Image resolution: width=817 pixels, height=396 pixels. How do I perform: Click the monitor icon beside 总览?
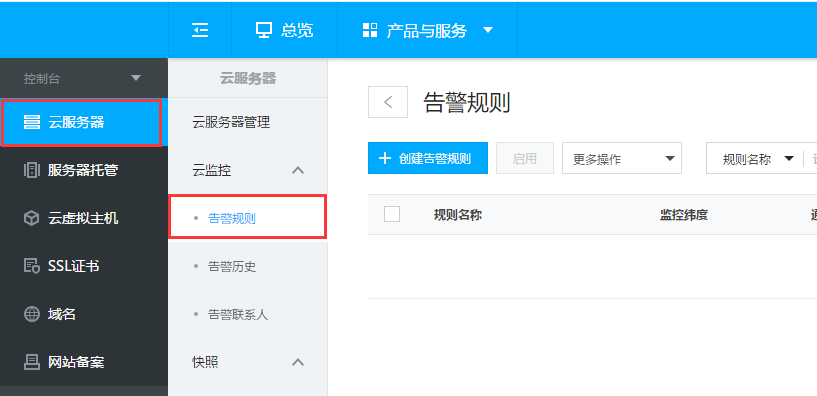[x=264, y=30]
